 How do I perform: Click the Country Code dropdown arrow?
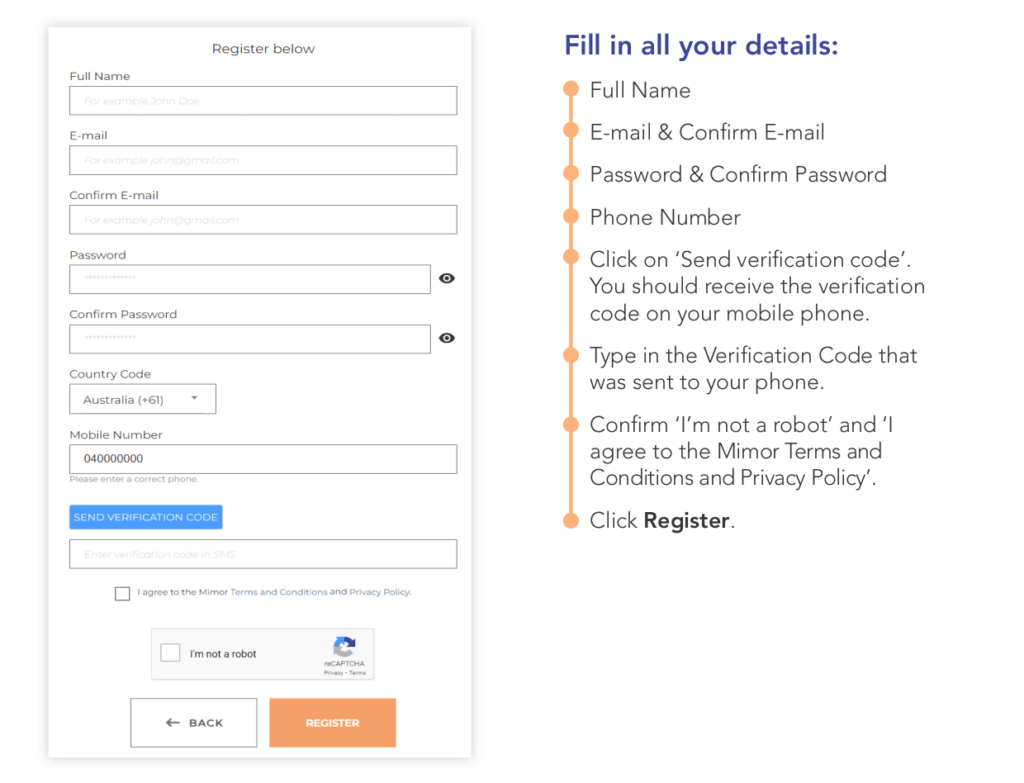[x=194, y=398]
